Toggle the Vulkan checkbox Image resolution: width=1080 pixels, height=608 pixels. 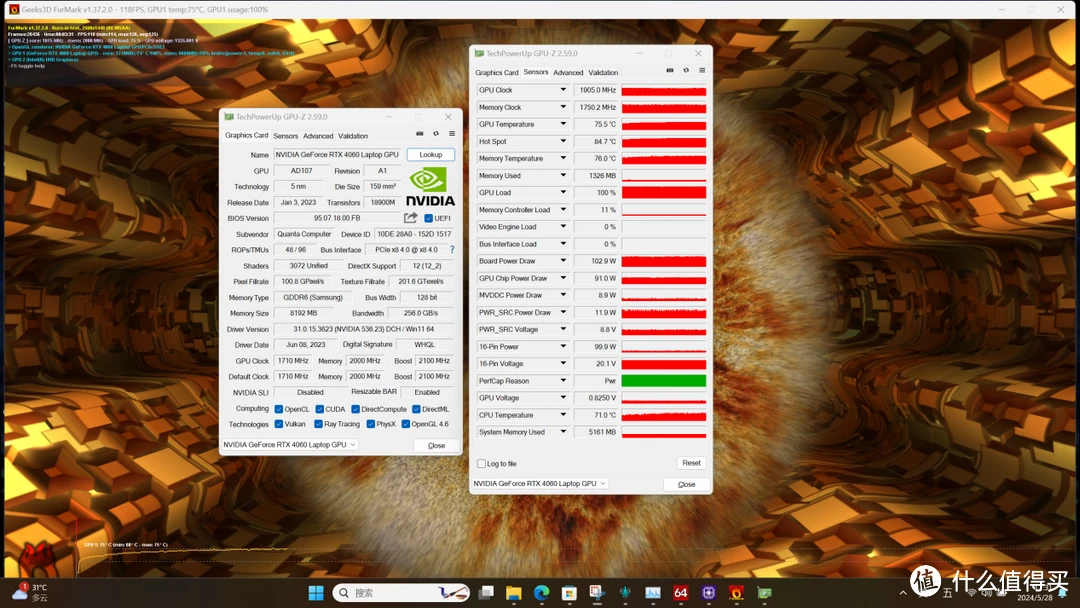(279, 424)
